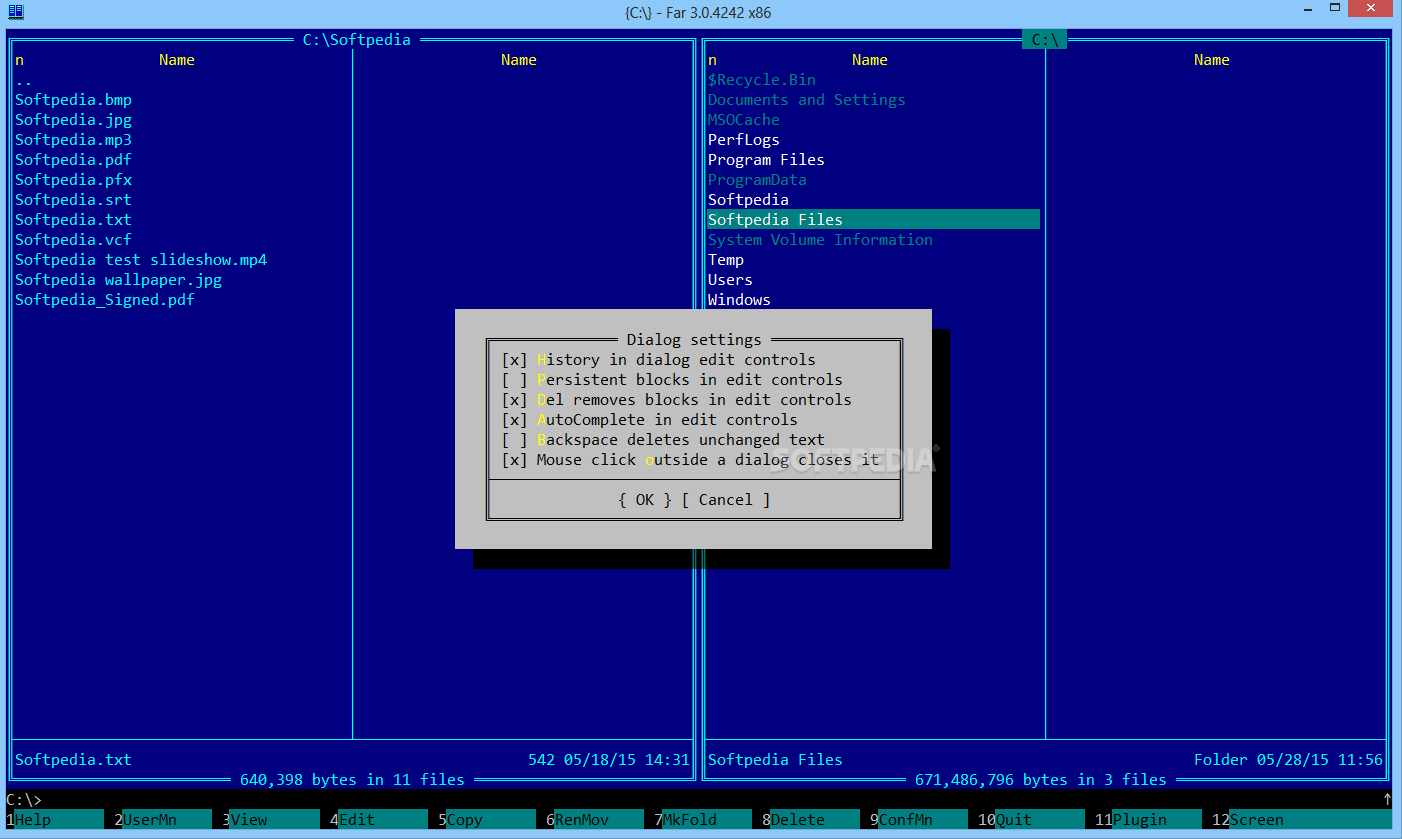Click View in the function key bar
The height and width of the screenshot is (839, 1402).
point(270,820)
